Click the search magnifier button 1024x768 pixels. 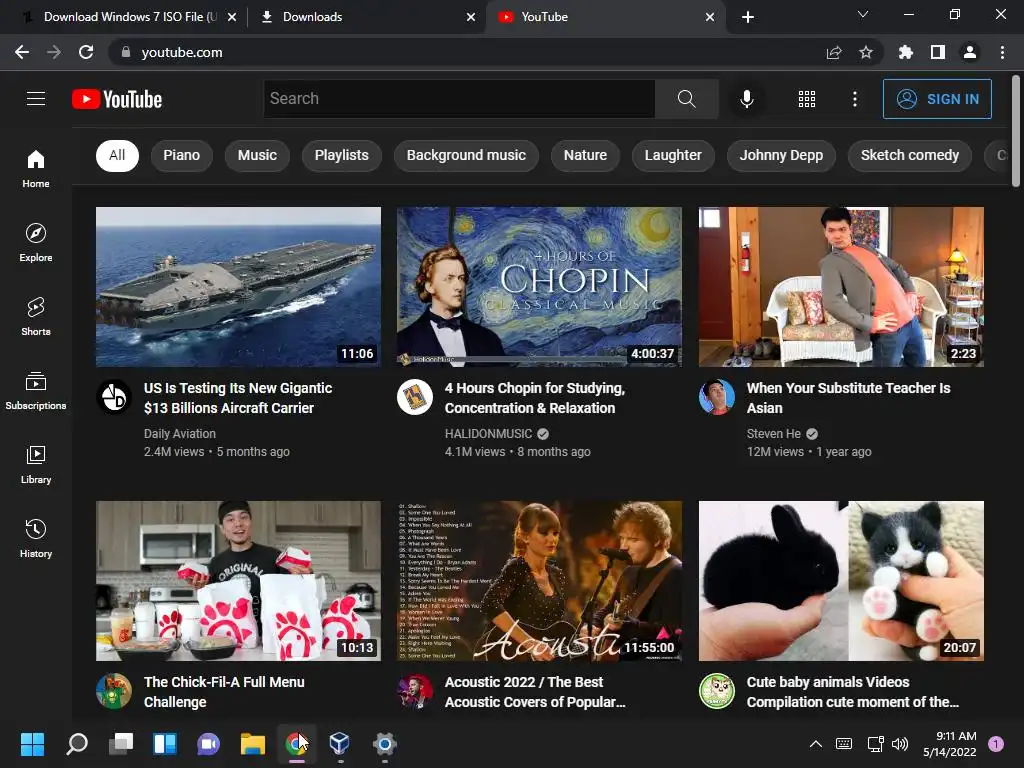[686, 99]
